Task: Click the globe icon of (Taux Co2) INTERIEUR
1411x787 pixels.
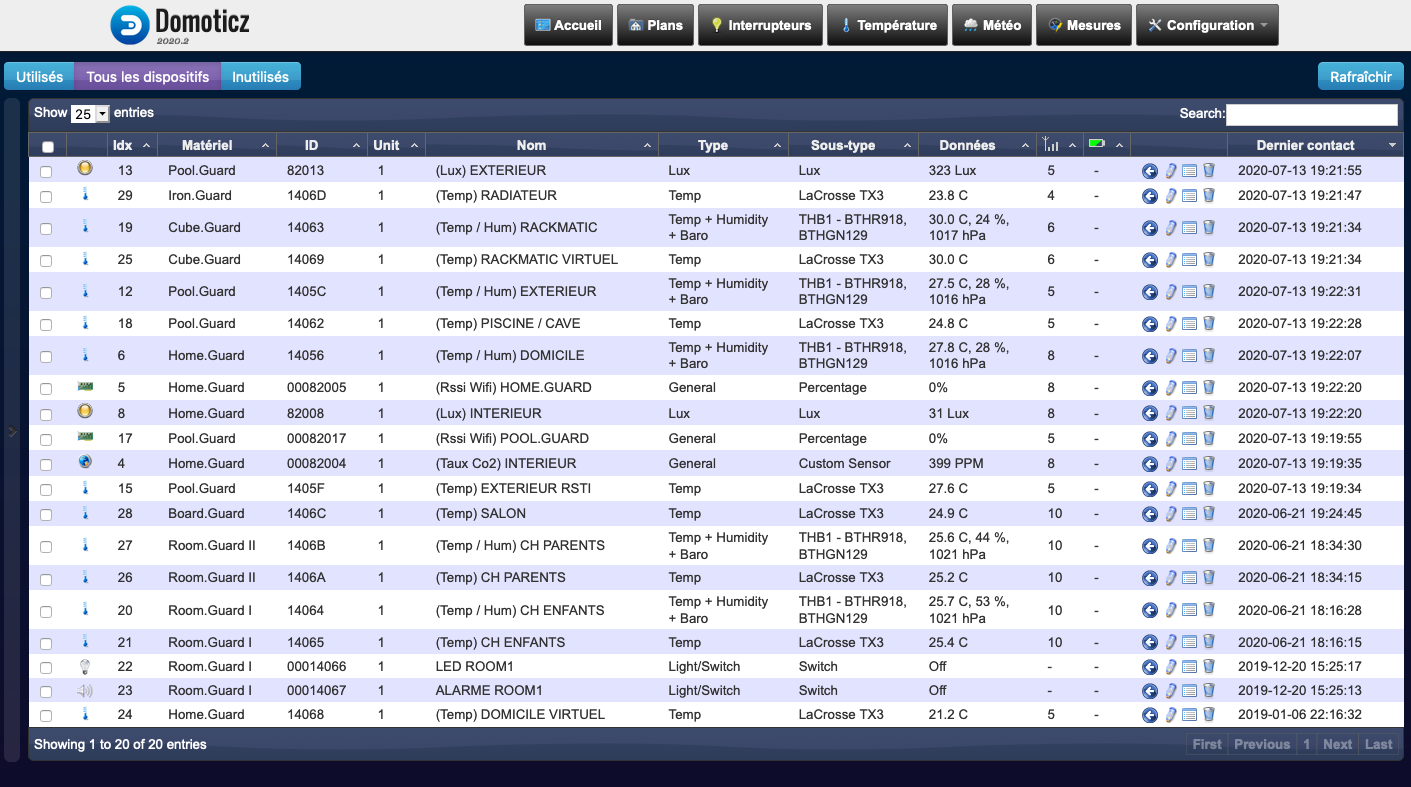Action: click(x=85, y=463)
